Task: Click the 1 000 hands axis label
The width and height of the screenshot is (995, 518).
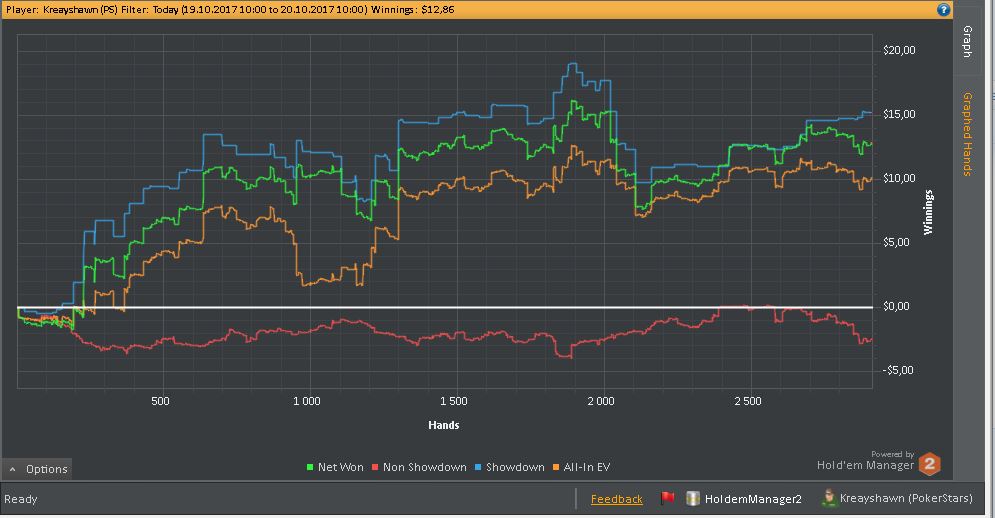Action: 307,401
